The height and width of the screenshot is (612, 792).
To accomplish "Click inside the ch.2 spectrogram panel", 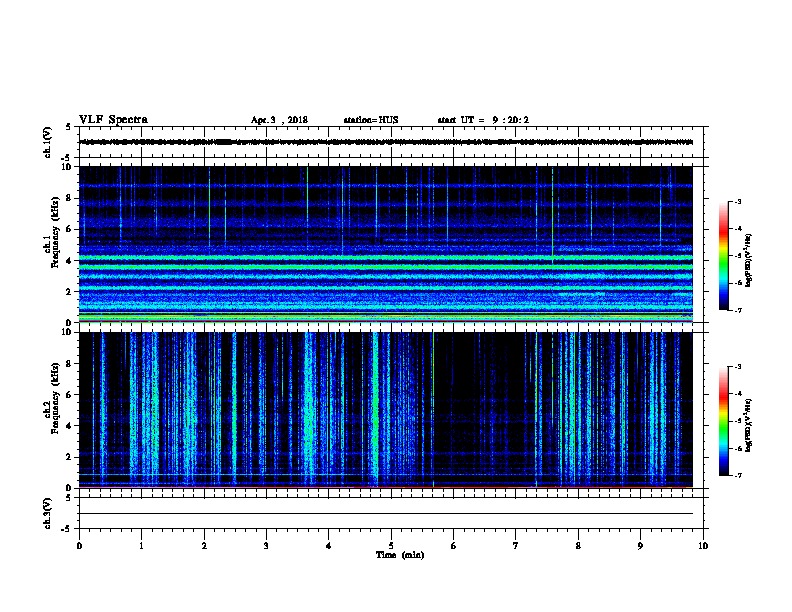I will [x=386, y=410].
